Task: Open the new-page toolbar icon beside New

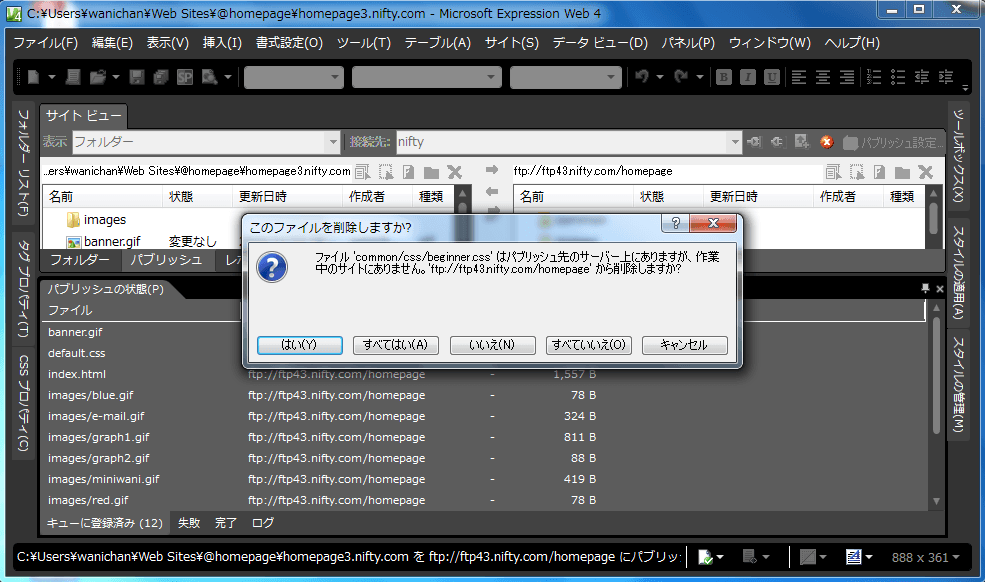Action: click(x=73, y=77)
